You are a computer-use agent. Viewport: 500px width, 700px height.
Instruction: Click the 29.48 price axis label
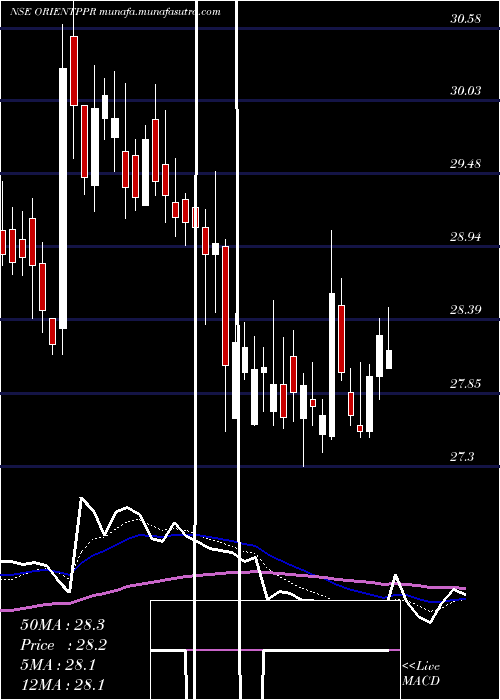coord(465,164)
